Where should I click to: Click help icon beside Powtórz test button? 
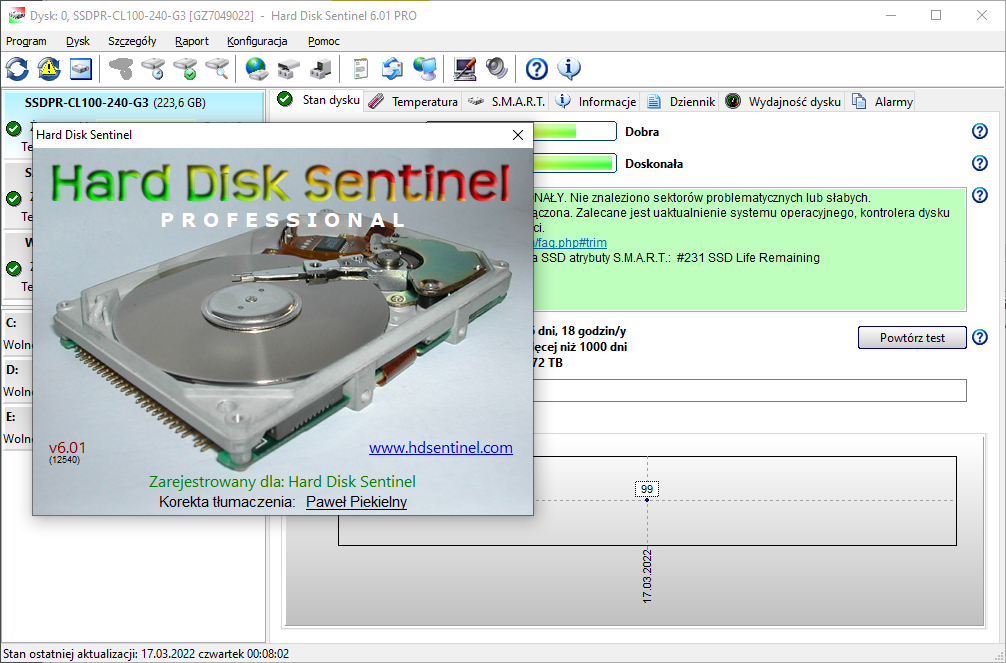click(x=980, y=337)
